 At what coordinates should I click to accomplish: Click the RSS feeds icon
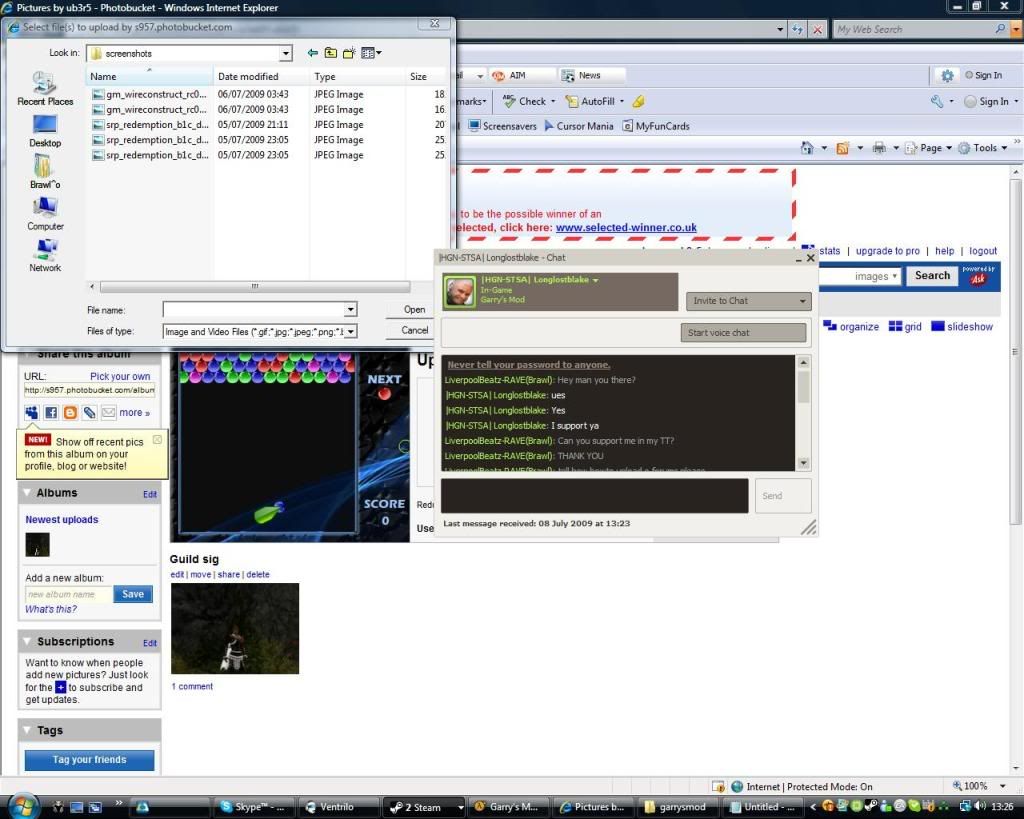pyautogui.click(x=843, y=148)
